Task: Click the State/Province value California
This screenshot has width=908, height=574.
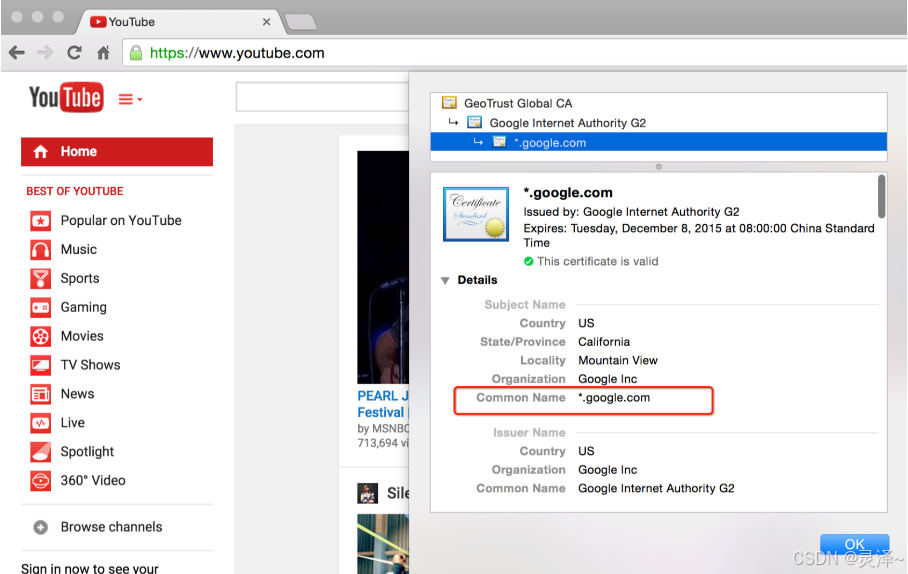Action: (x=604, y=342)
